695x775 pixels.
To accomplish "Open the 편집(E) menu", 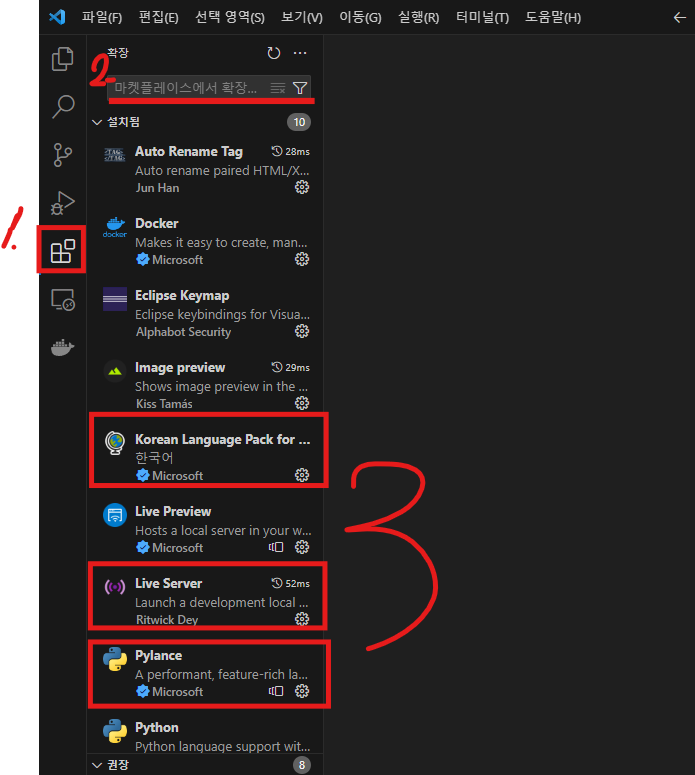I will point(159,18).
